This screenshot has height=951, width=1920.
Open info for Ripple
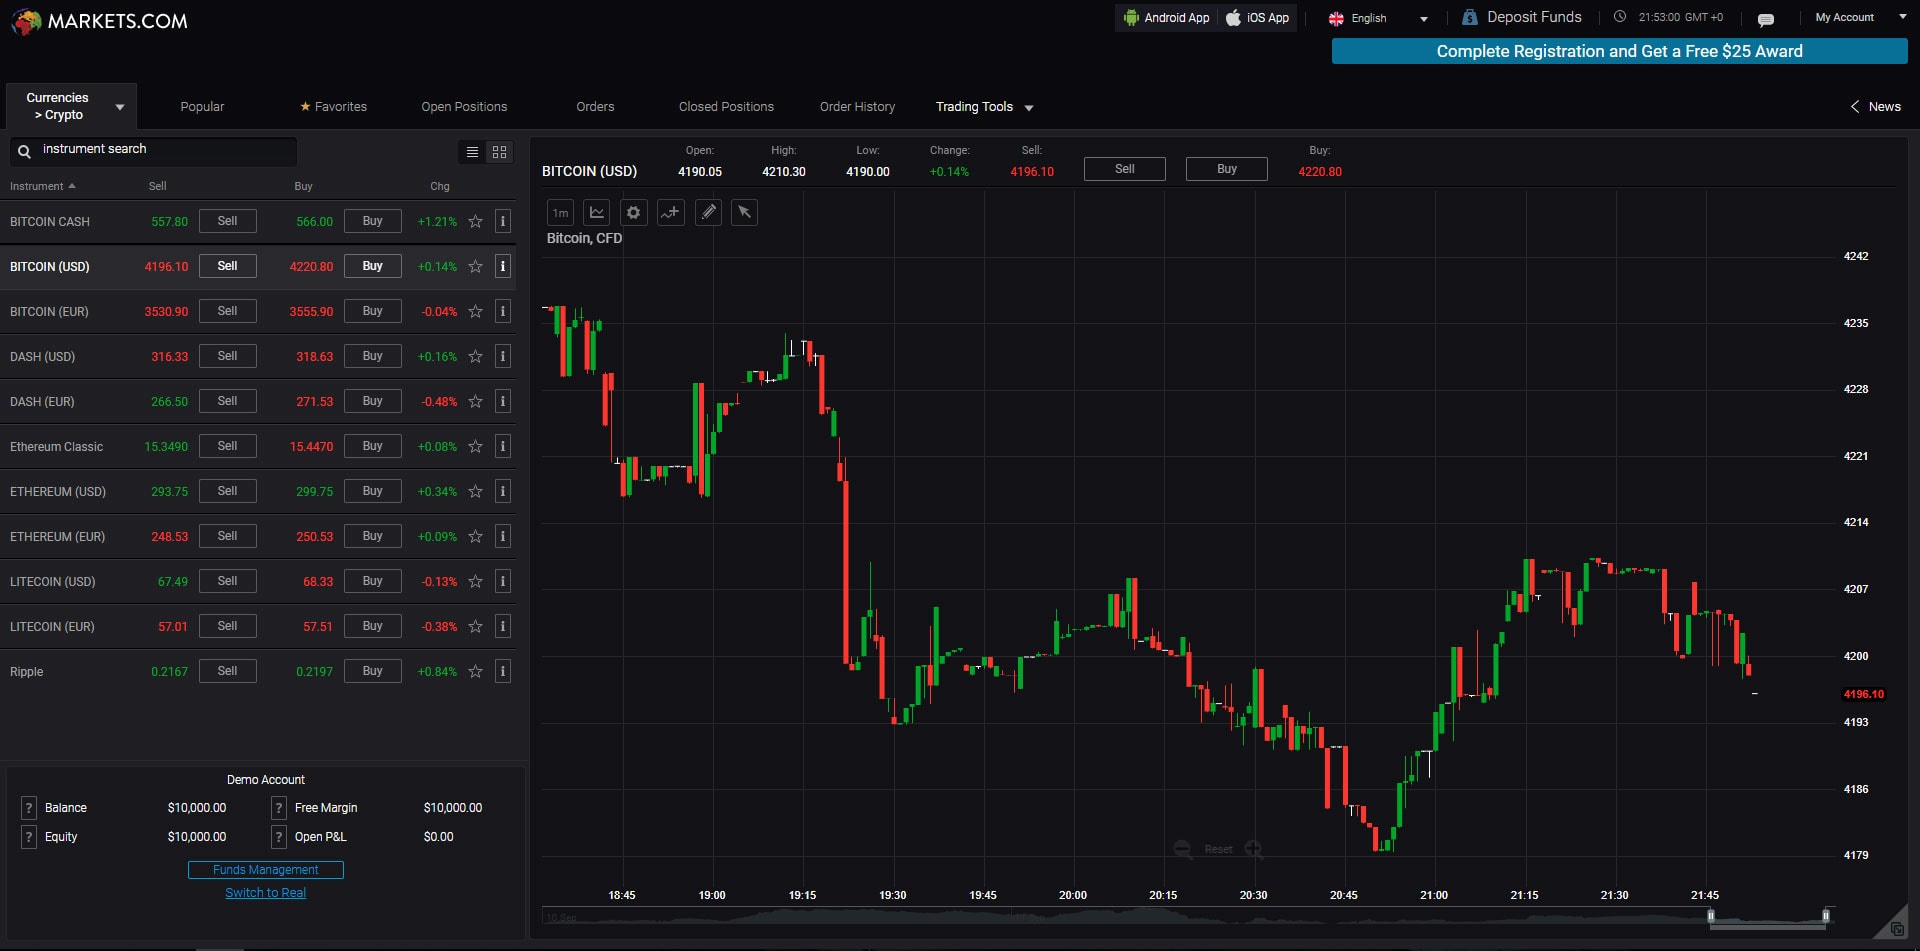[x=503, y=671]
